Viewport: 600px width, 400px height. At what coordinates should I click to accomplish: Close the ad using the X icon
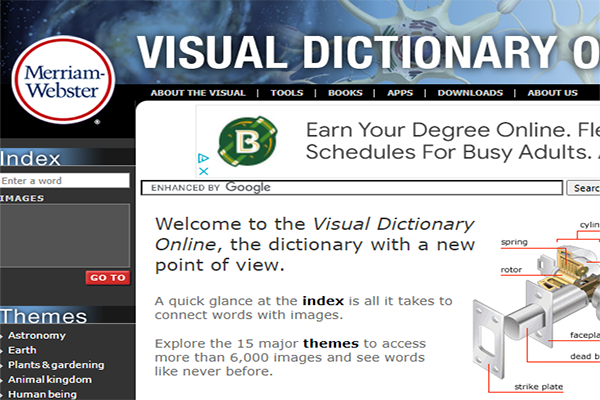[203, 170]
